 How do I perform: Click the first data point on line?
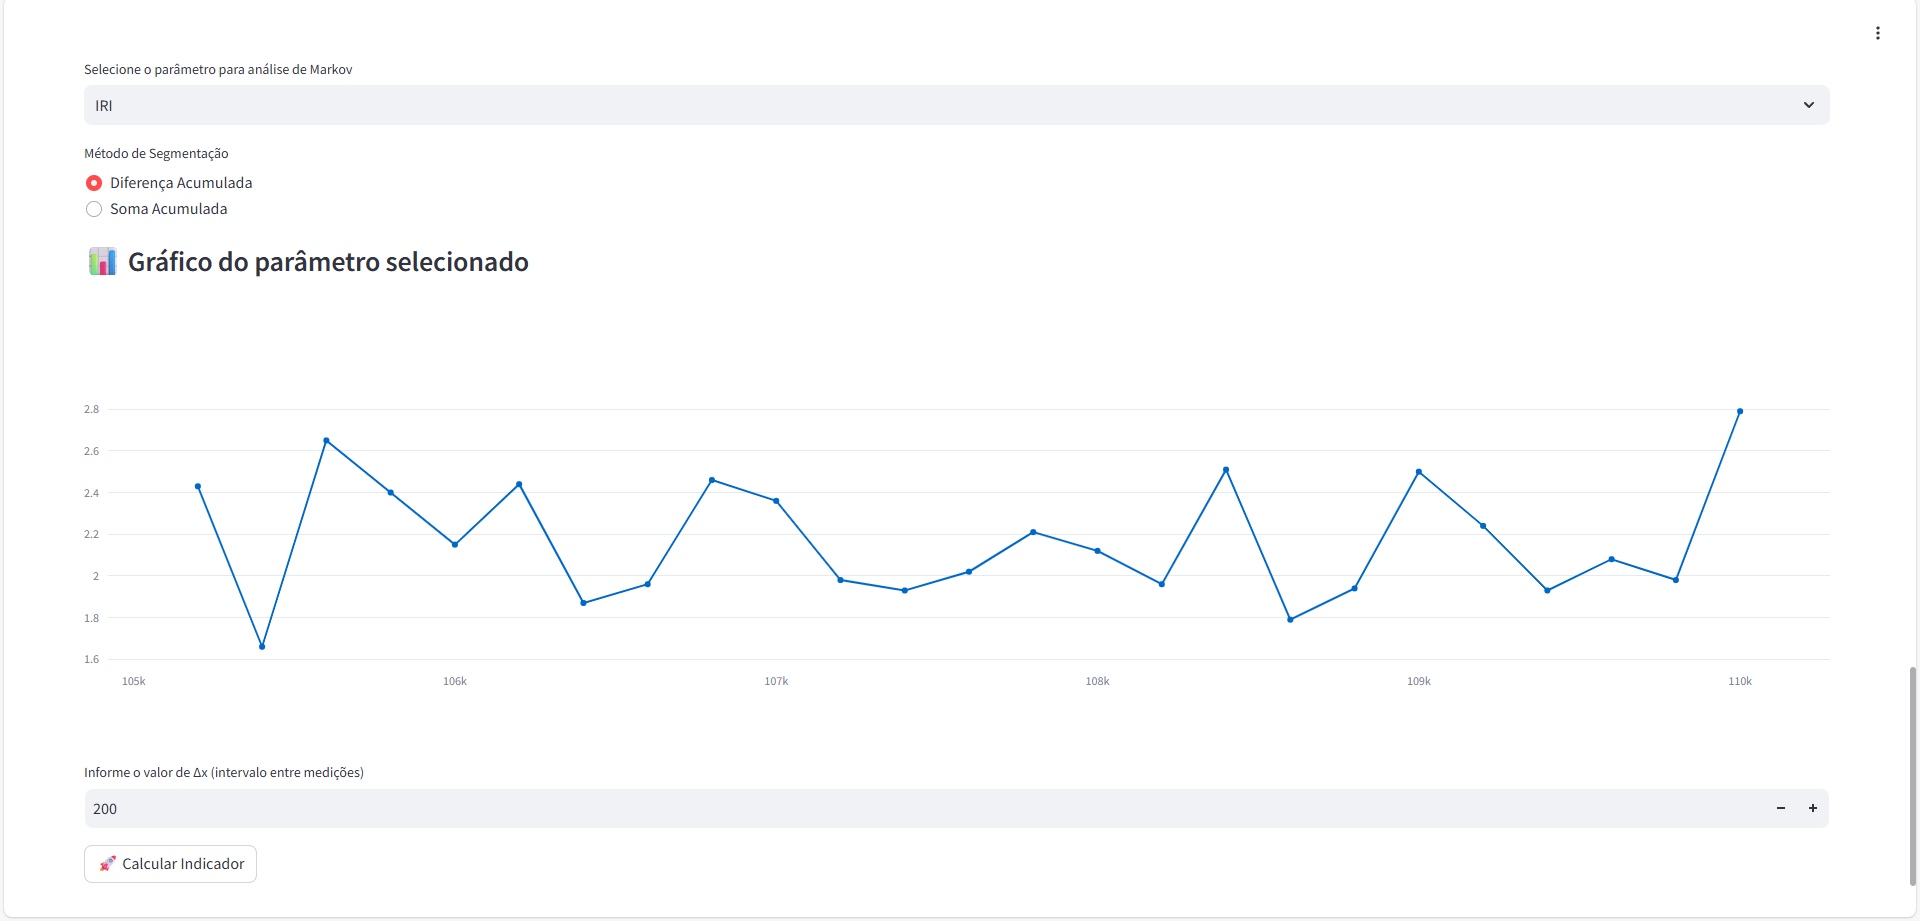point(198,487)
